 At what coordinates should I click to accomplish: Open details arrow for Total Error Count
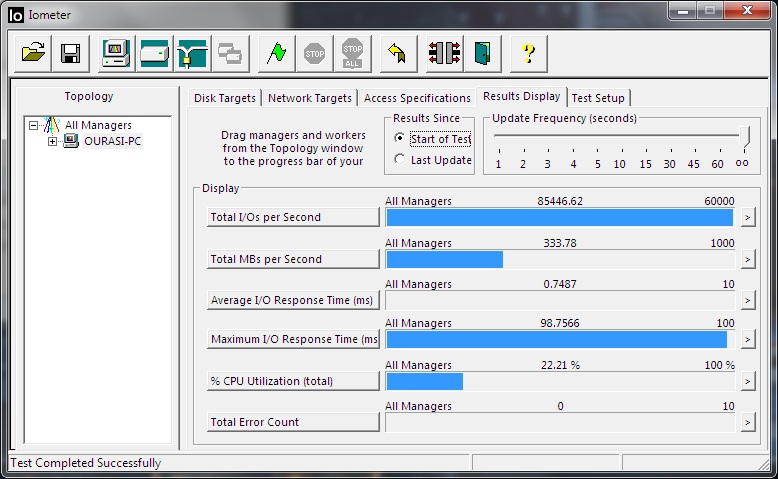click(x=748, y=422)
